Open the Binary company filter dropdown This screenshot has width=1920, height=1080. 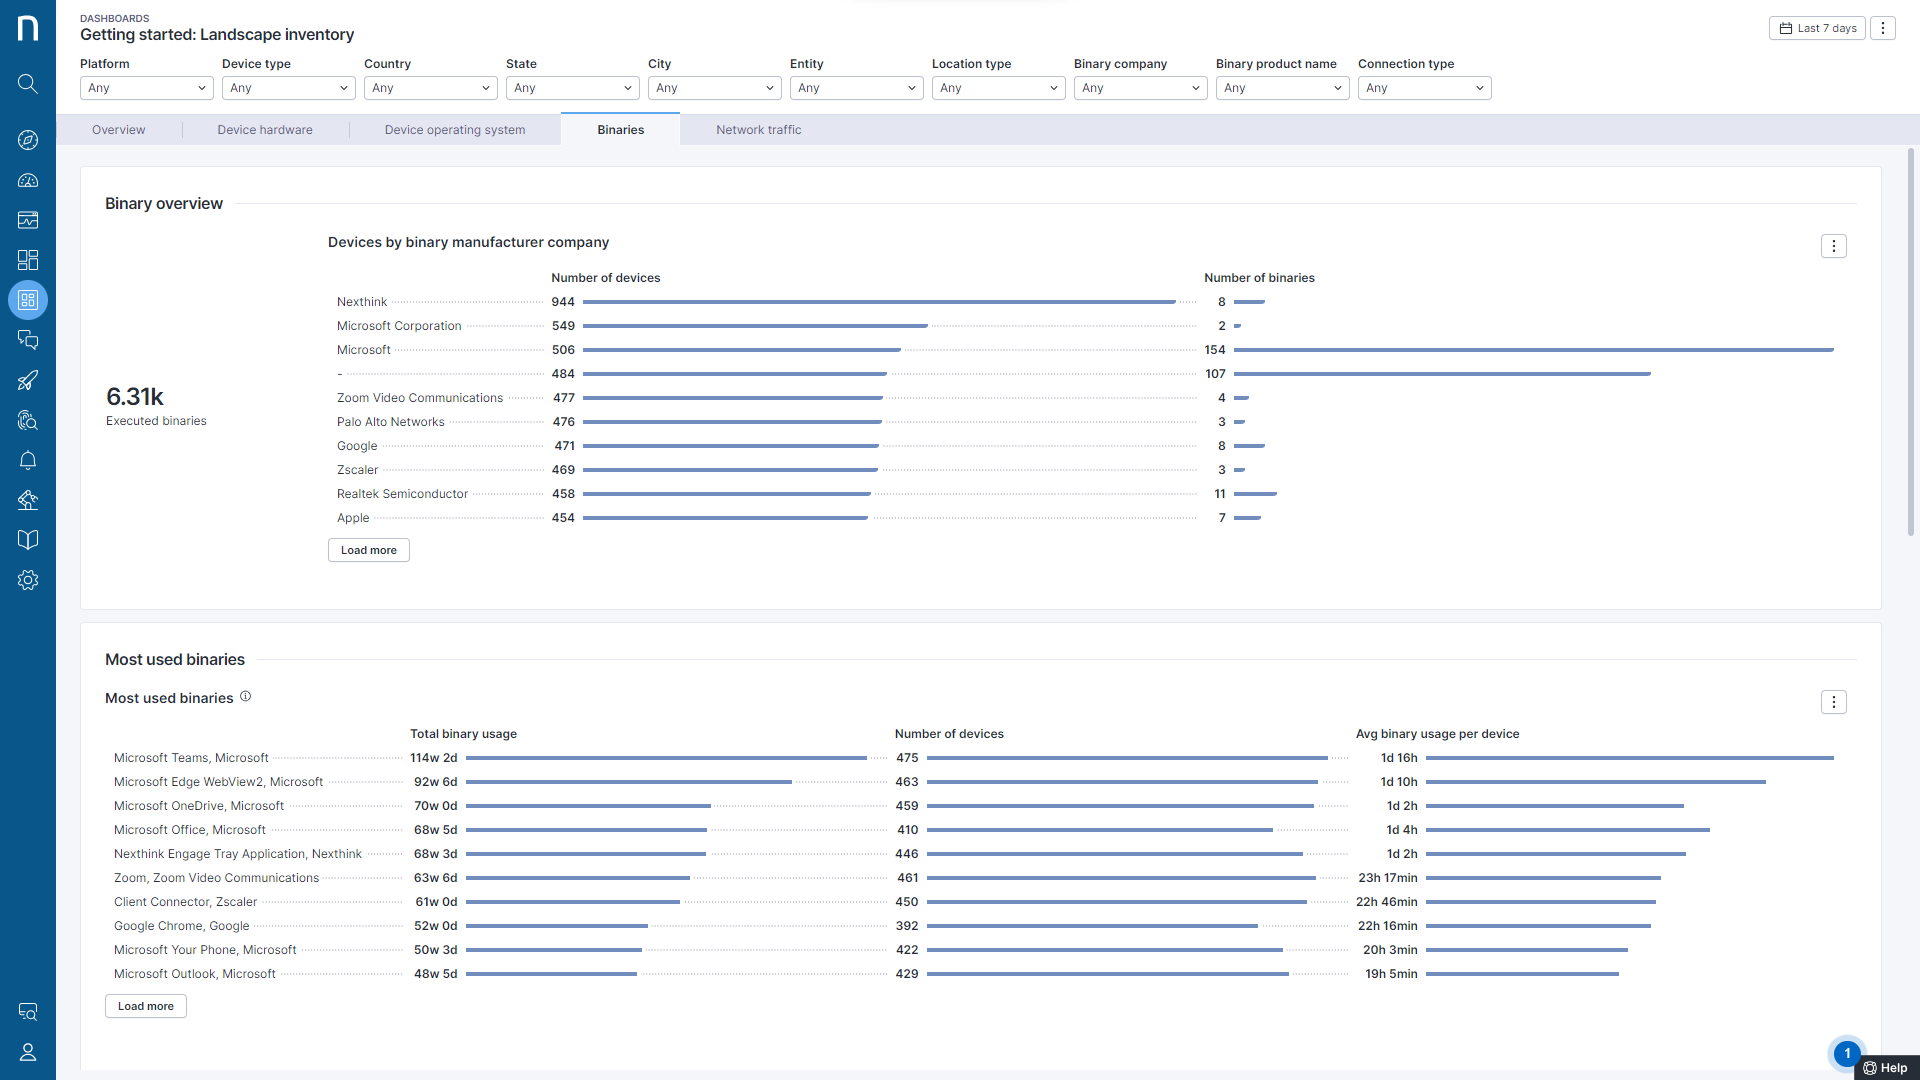tap(1141, 88)
